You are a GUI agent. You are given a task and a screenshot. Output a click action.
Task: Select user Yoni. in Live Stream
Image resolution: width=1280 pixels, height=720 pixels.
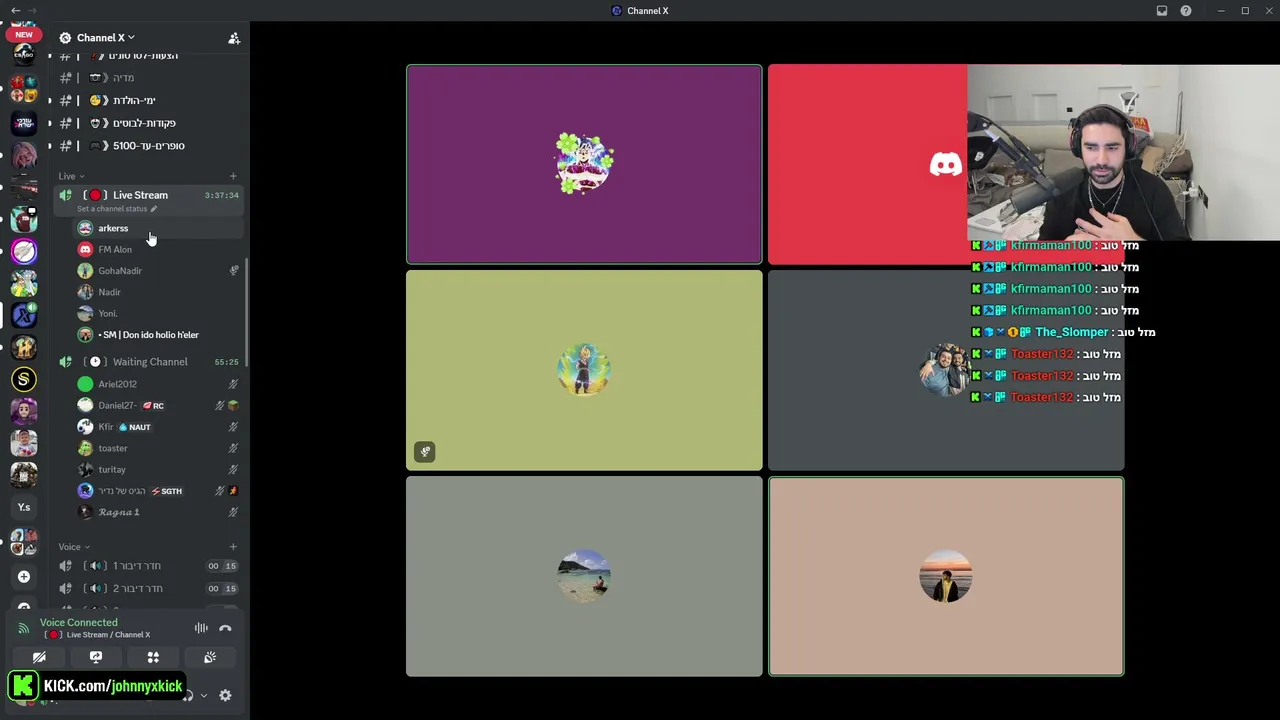click(160, 314)
